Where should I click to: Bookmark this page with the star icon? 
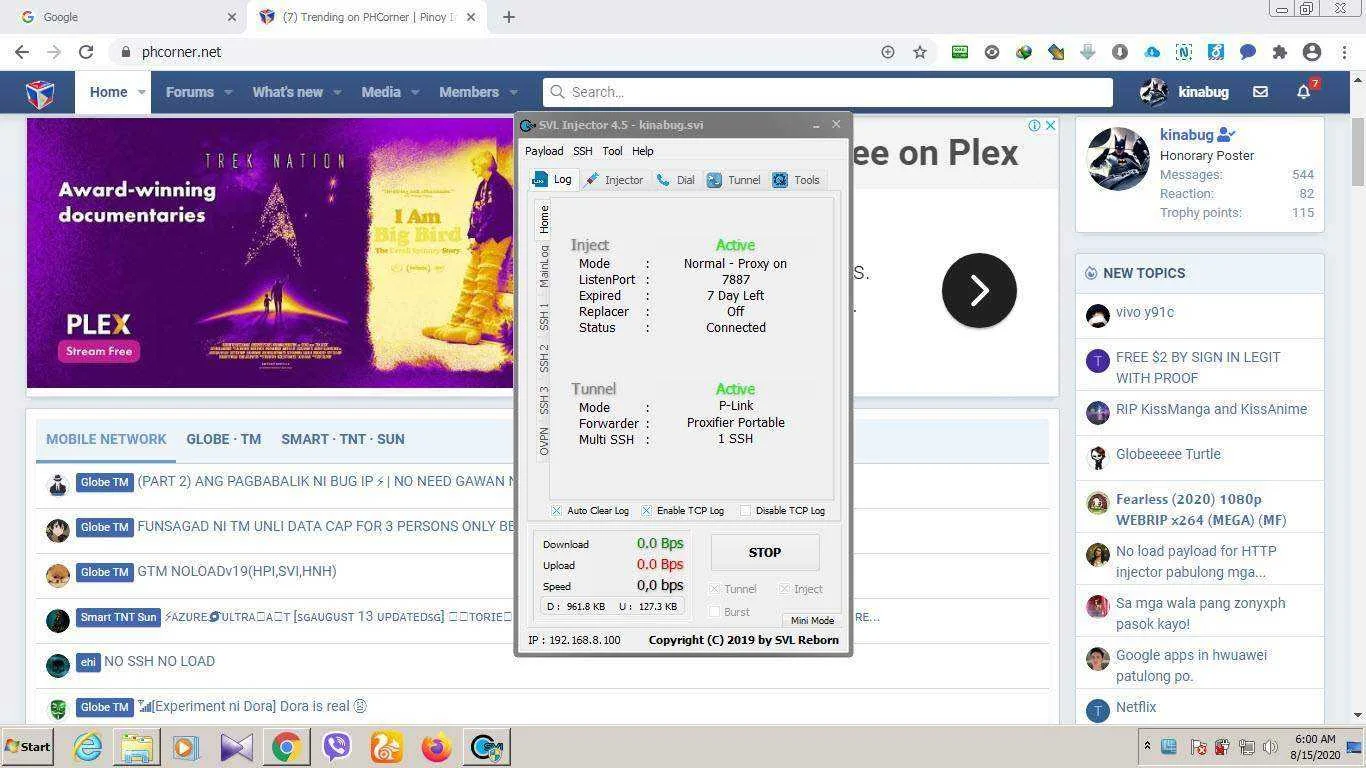[920, 52]
